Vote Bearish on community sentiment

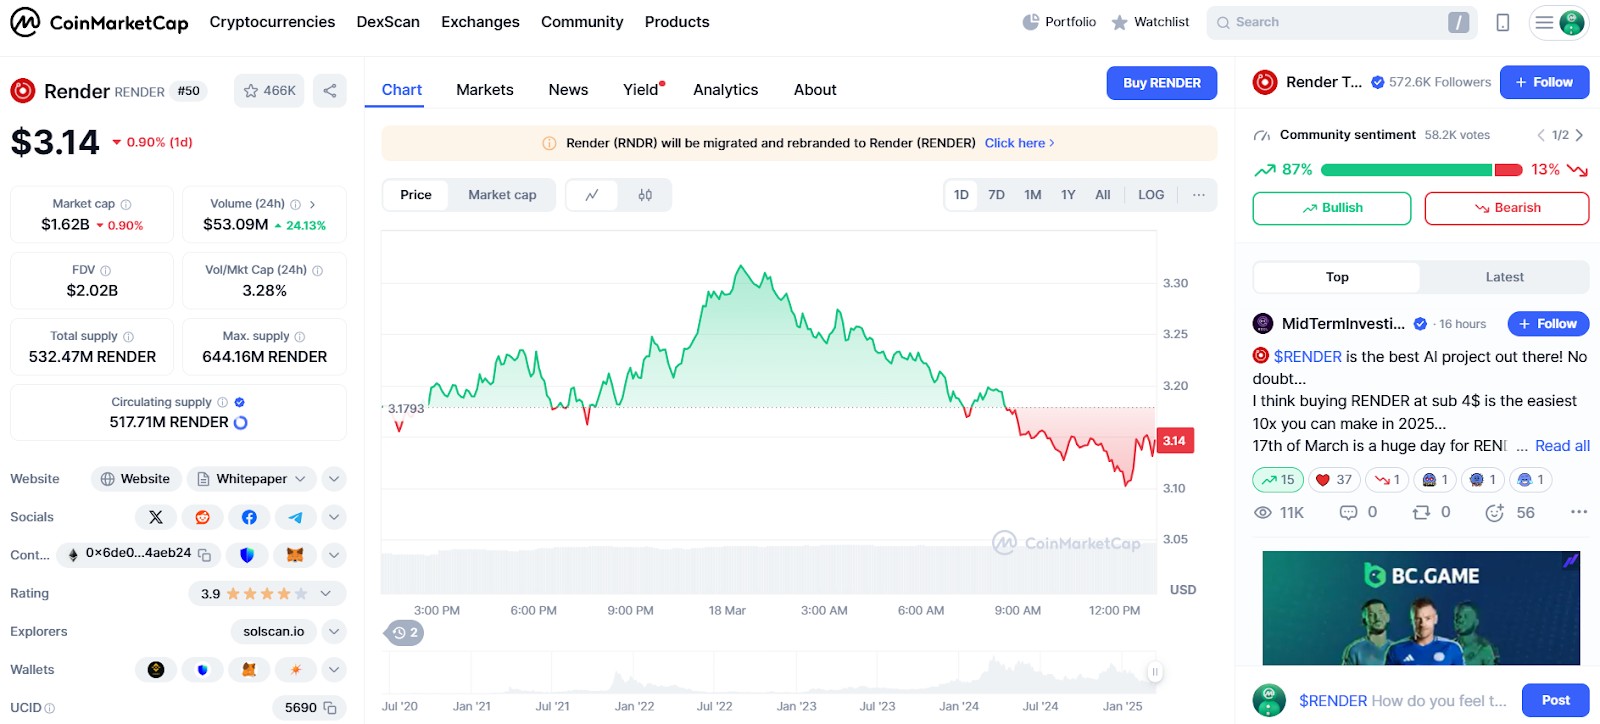(x=1507, y=208)
